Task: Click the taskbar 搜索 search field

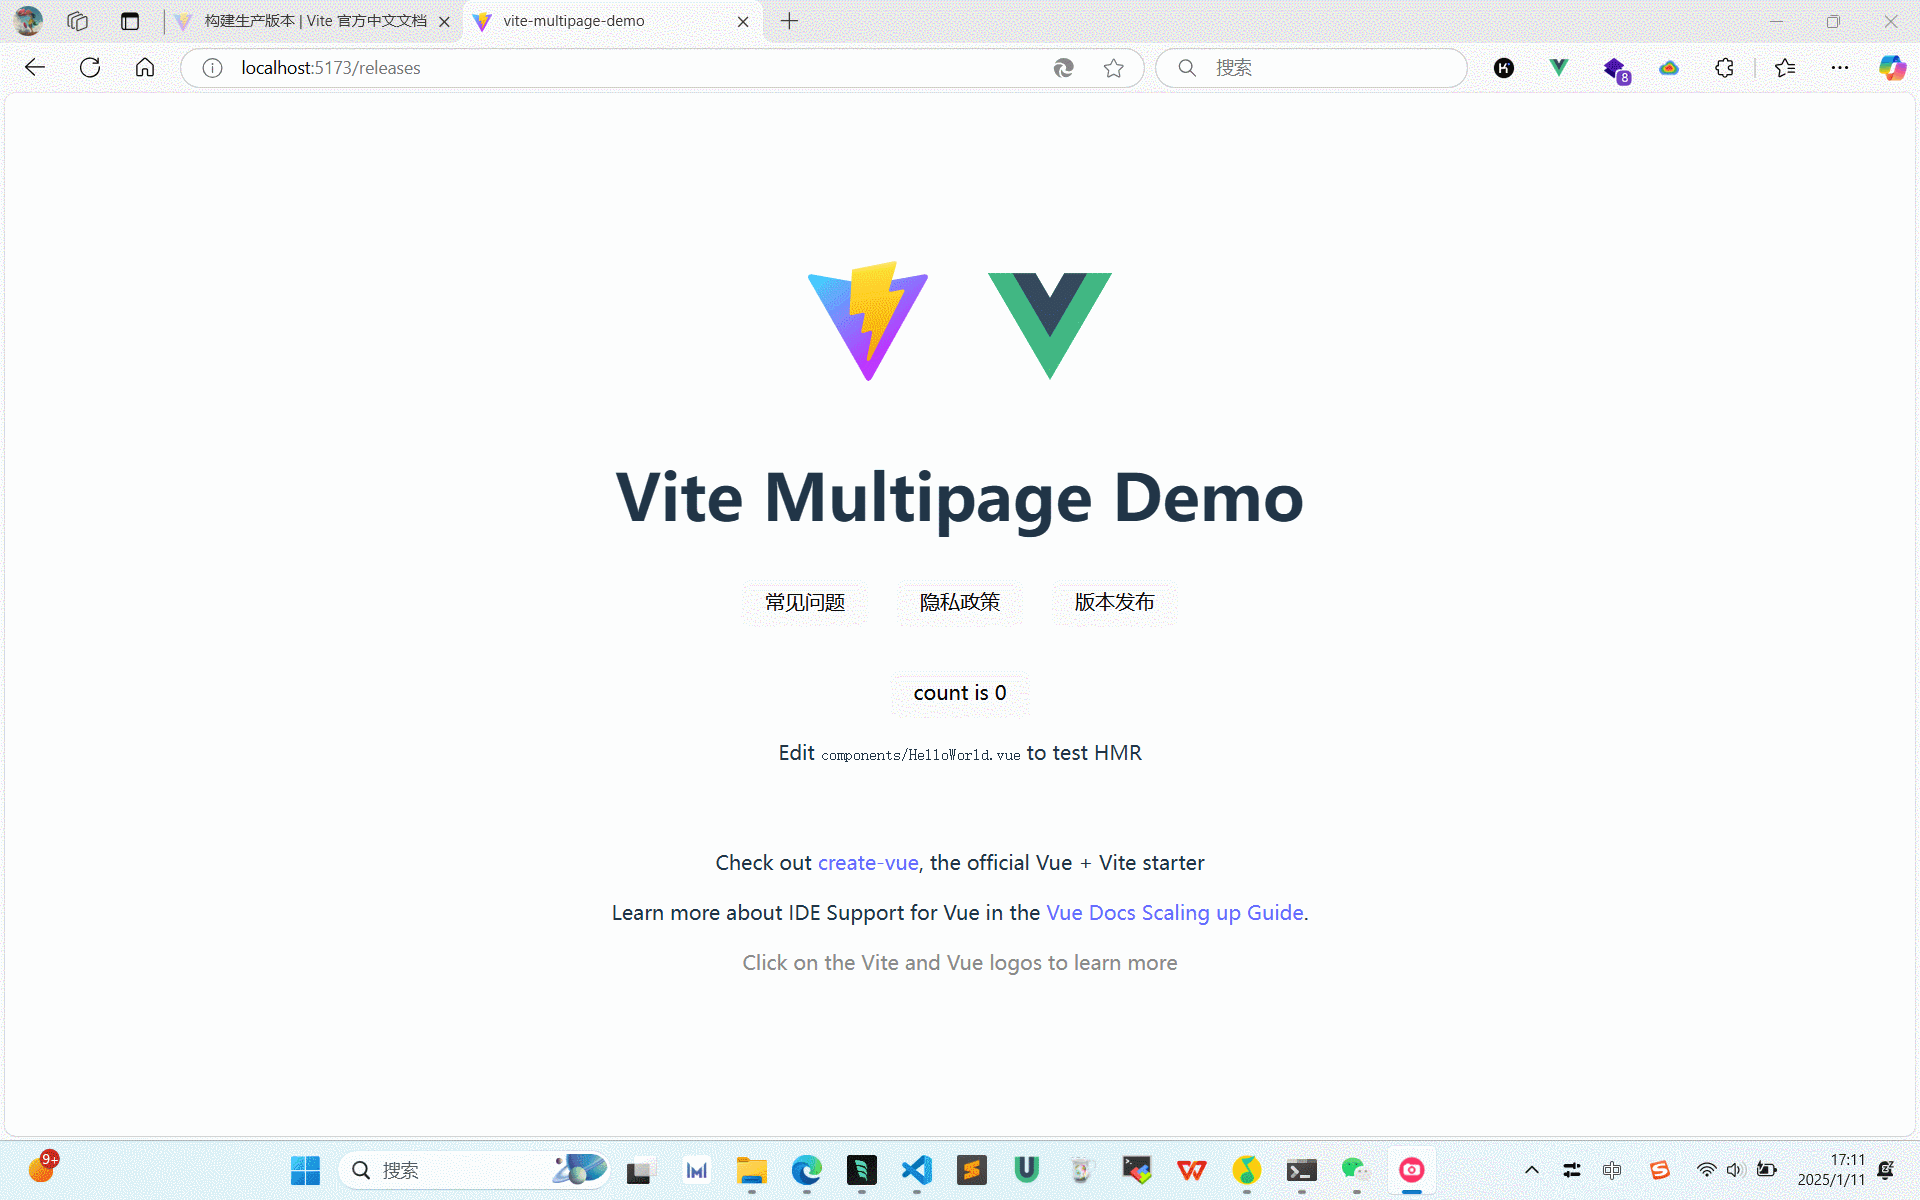Action: pos(475,1170)
